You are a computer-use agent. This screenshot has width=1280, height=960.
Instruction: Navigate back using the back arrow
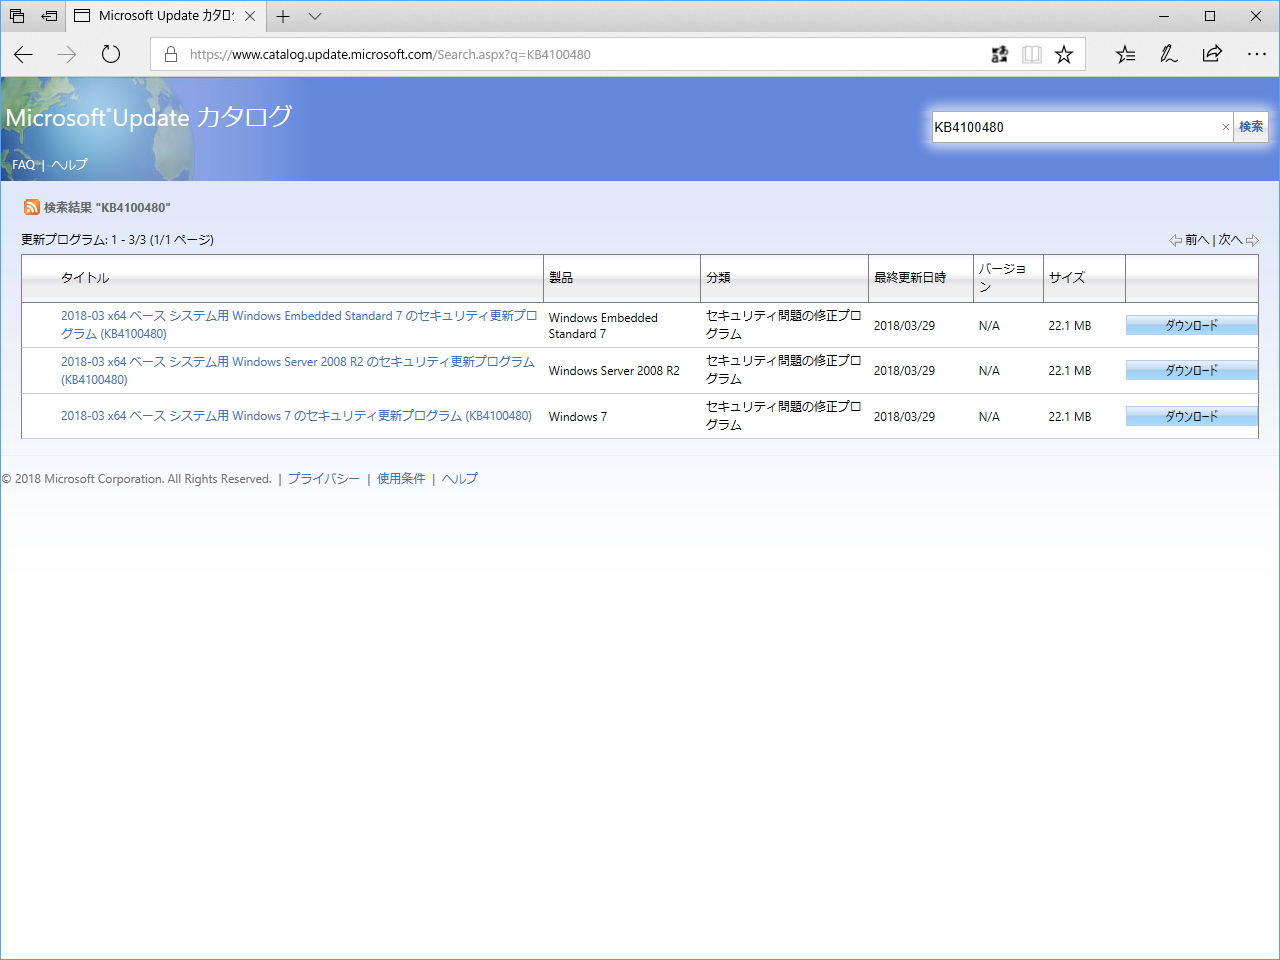(x=23, y=54)
